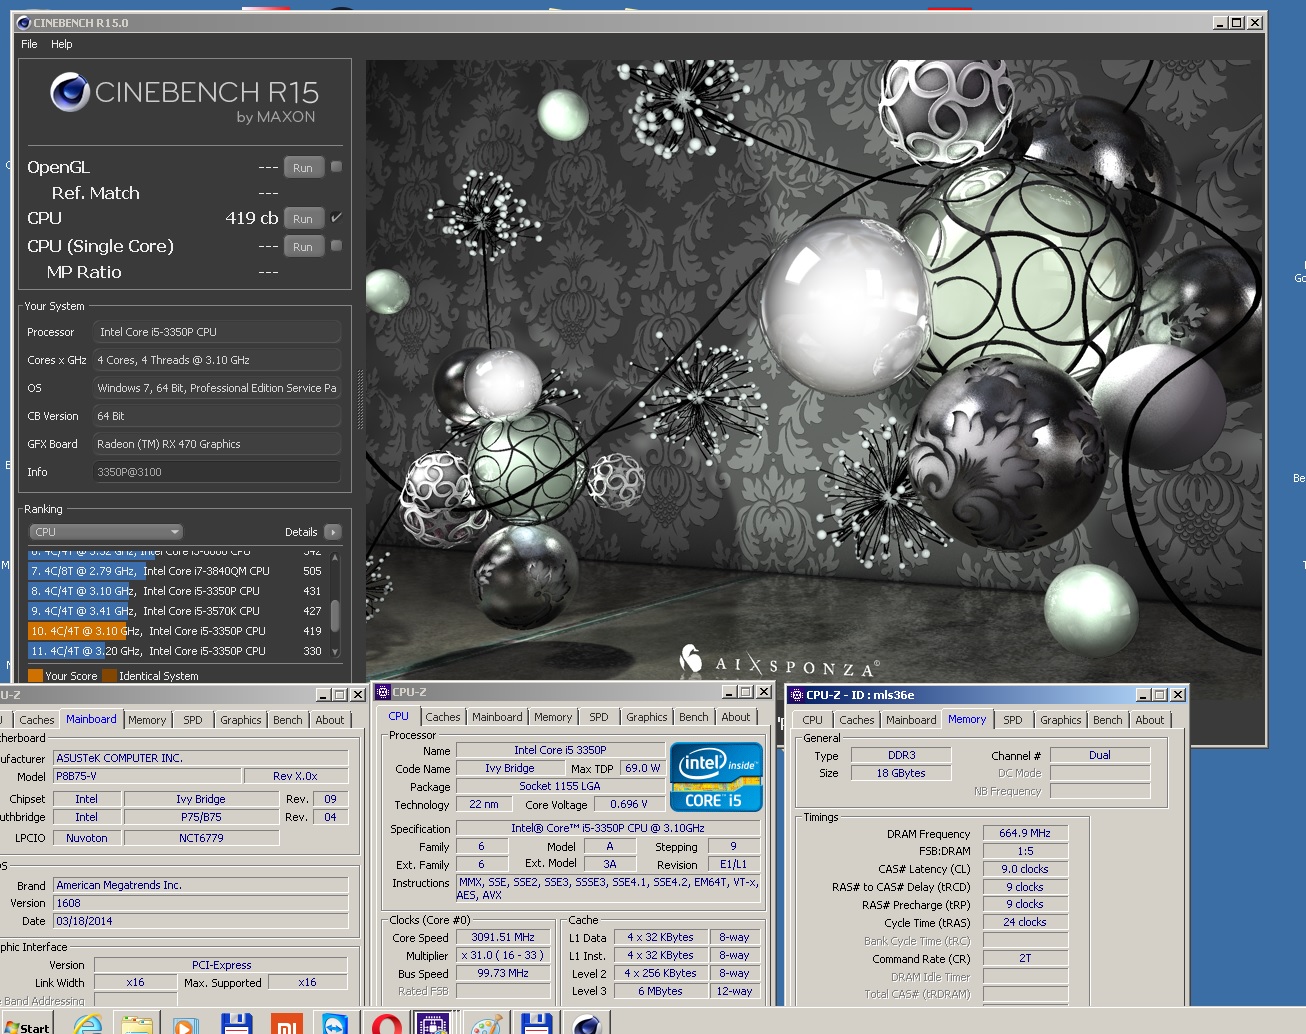This screenshot has height=1034, width=1306.
Task: Click the Multiplier value x 31.0
Action: point(503,955)
